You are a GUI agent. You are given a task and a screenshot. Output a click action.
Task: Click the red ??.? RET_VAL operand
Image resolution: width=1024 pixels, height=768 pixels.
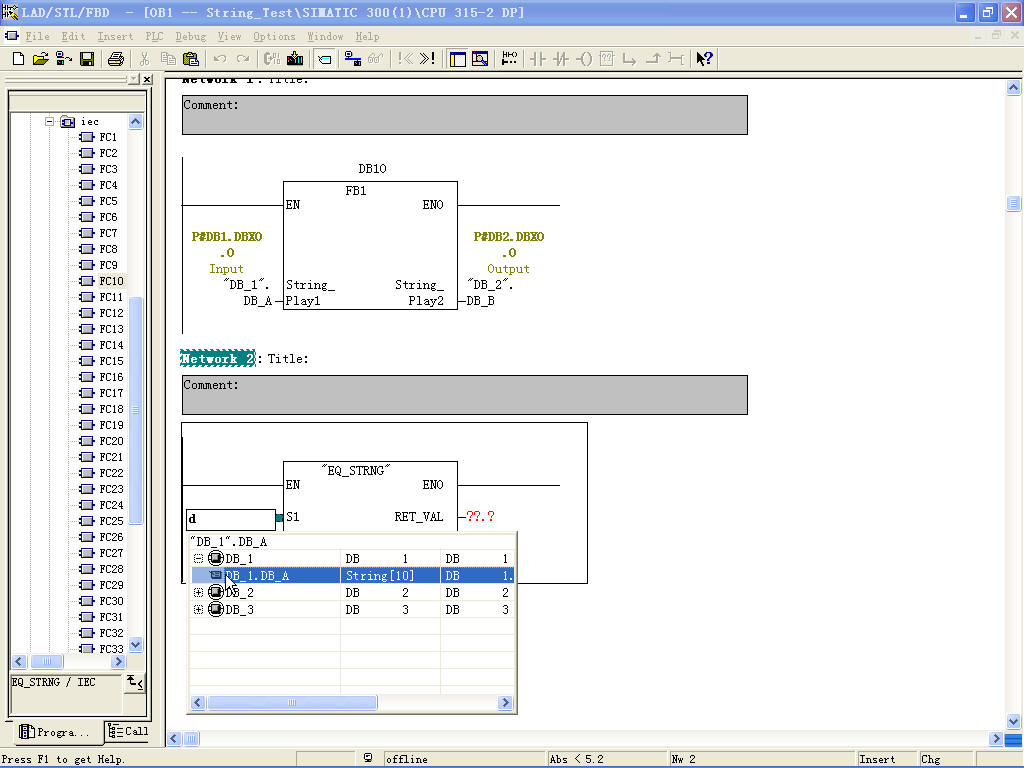coord(480,517)
